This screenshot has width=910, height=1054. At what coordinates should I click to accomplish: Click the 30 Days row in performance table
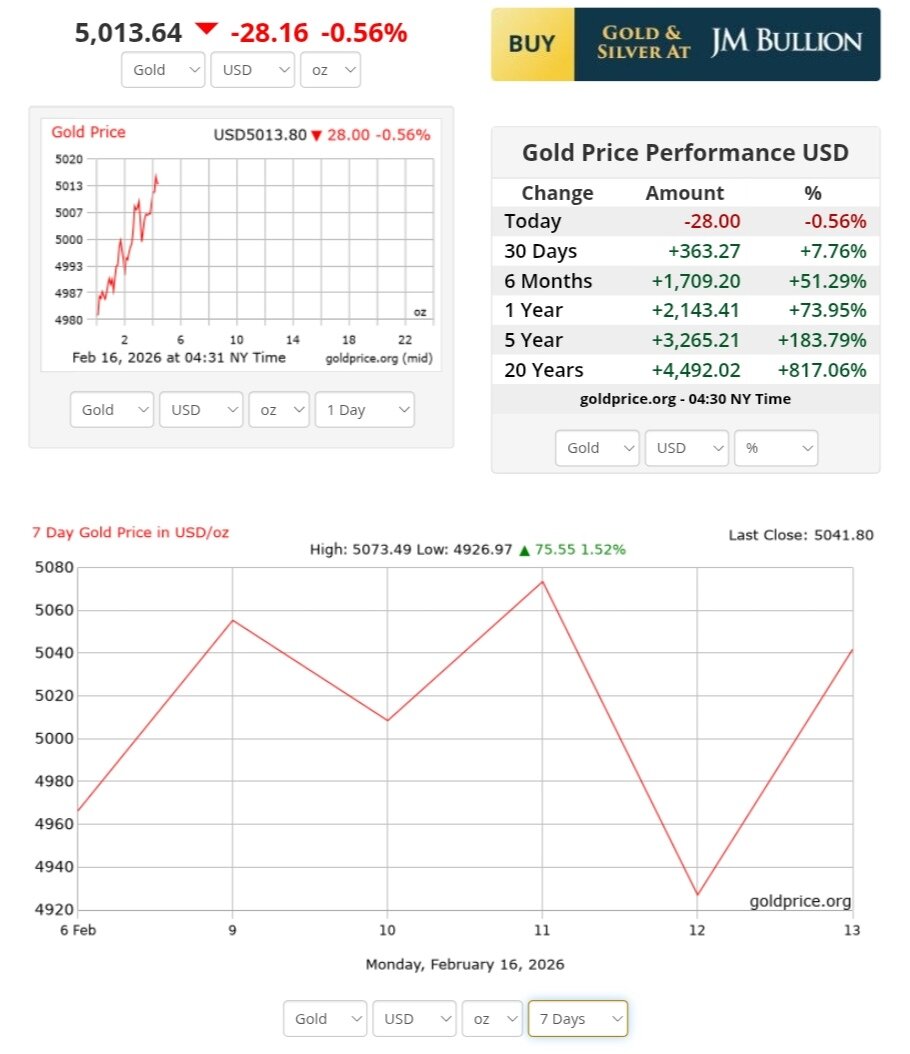(685, 251)
